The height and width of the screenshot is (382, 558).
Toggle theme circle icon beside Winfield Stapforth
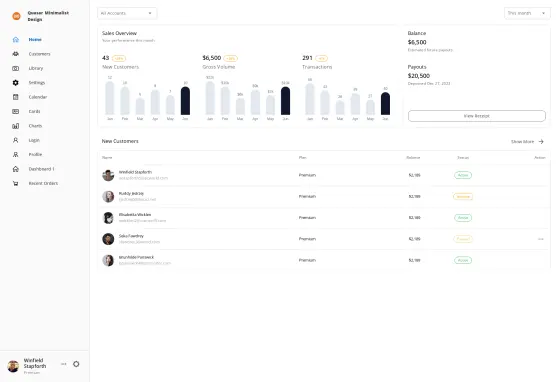tap(76, 364)
